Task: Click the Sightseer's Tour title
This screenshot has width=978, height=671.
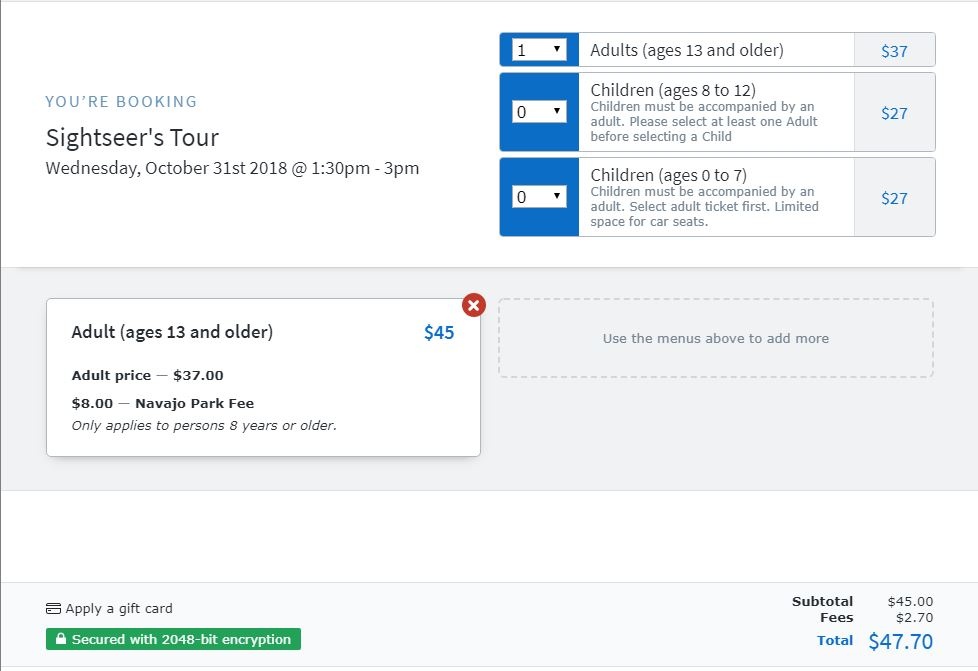Action: (x=132, y=138)
